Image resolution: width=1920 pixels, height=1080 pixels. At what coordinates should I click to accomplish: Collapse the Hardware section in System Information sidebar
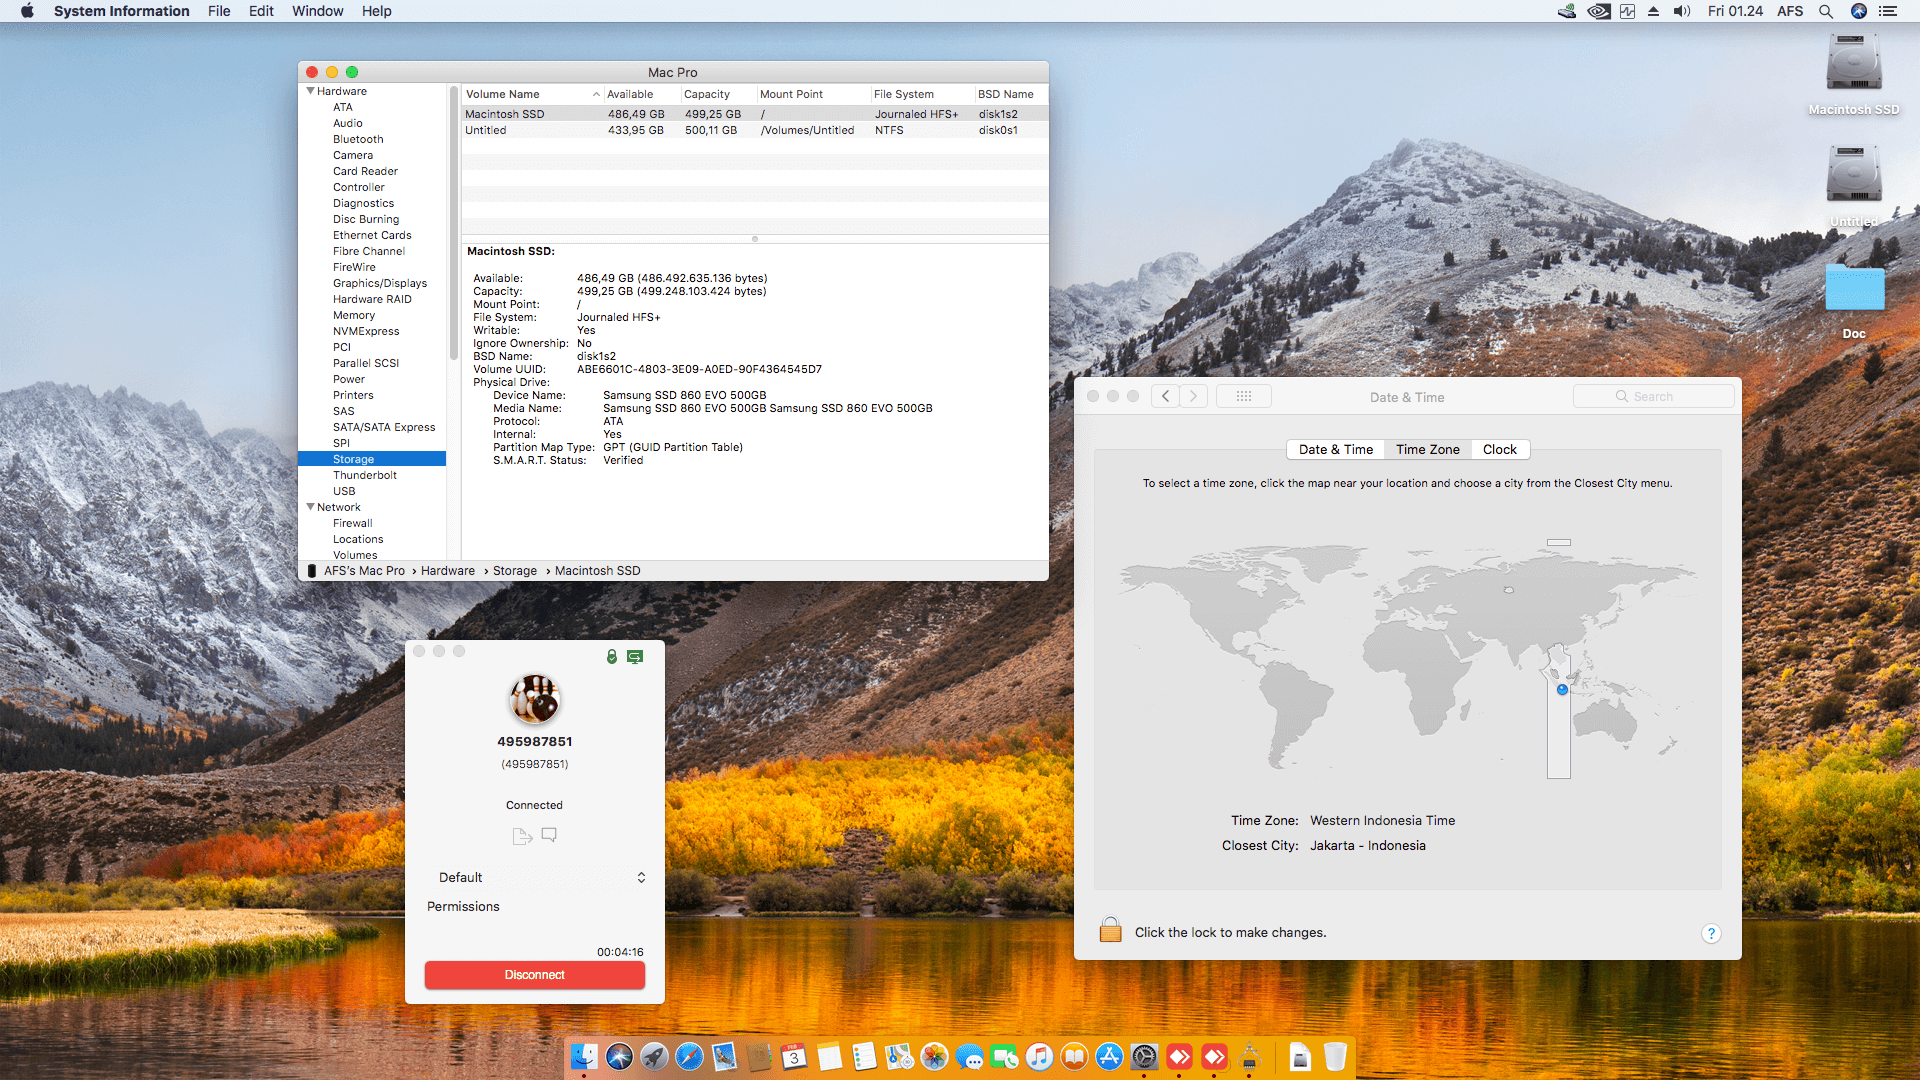tap(312, 91)
